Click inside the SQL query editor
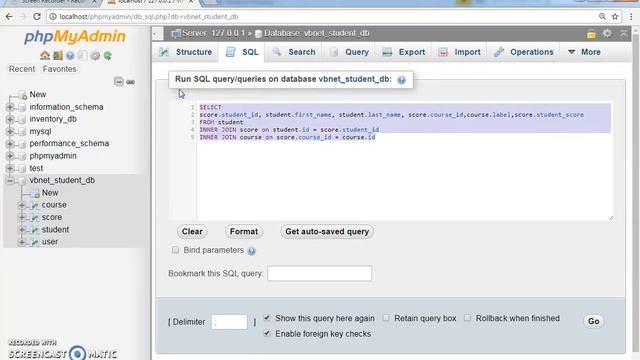 point(391,161)
